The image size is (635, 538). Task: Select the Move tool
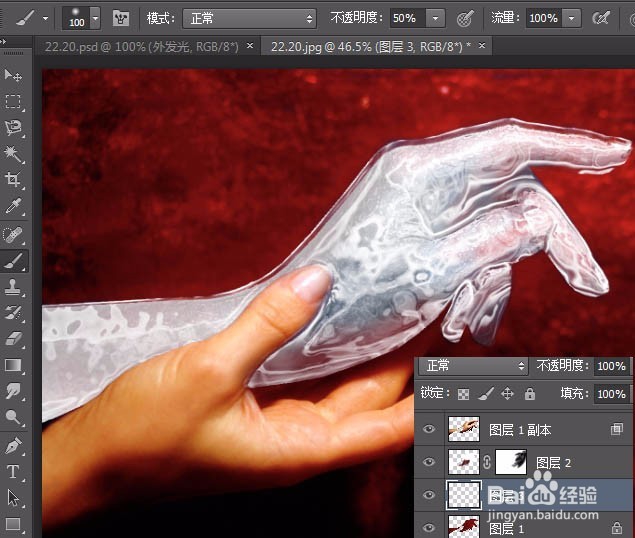coord(13,75)
